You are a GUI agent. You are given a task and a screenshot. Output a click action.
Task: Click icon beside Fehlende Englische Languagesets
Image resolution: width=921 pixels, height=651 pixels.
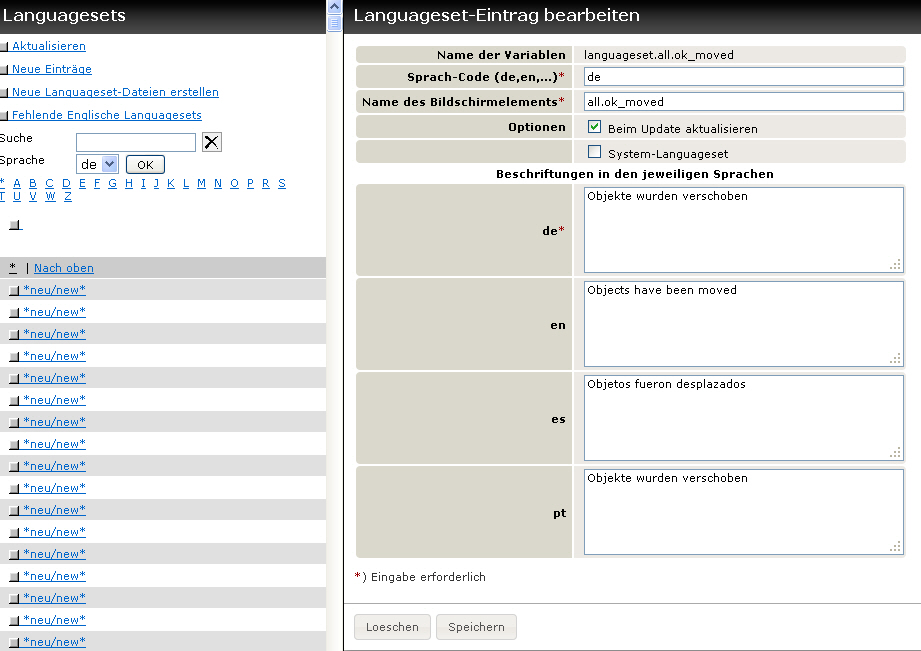coord(5,116)
